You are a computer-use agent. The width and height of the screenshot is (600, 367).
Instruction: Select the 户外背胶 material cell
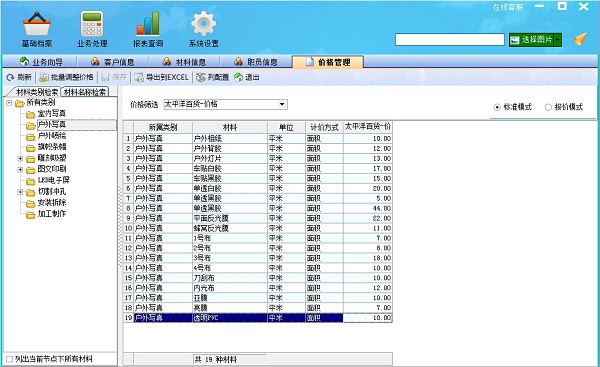[x=230, y=148]
